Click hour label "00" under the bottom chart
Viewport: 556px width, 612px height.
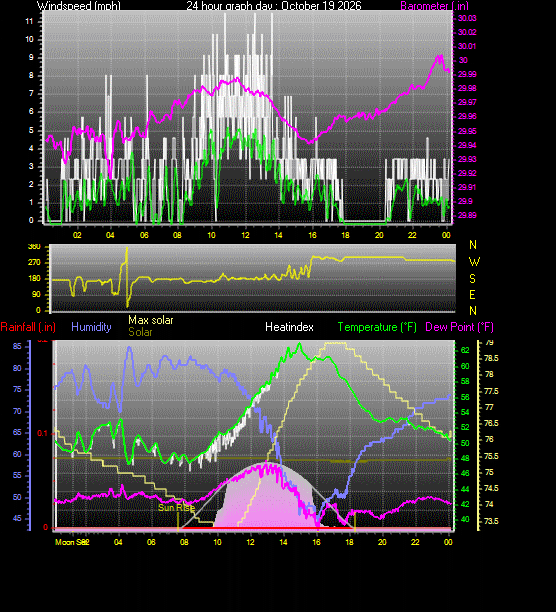pyautogui.click(x=448, y=542)
